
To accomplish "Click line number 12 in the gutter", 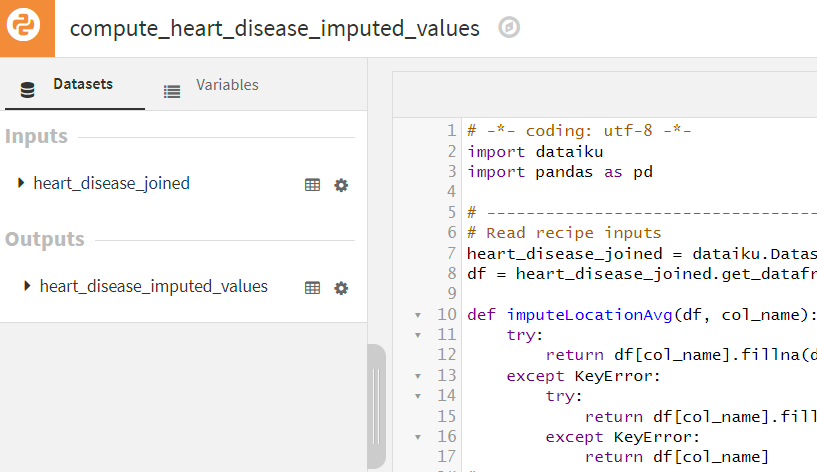I will click(447, 355).
